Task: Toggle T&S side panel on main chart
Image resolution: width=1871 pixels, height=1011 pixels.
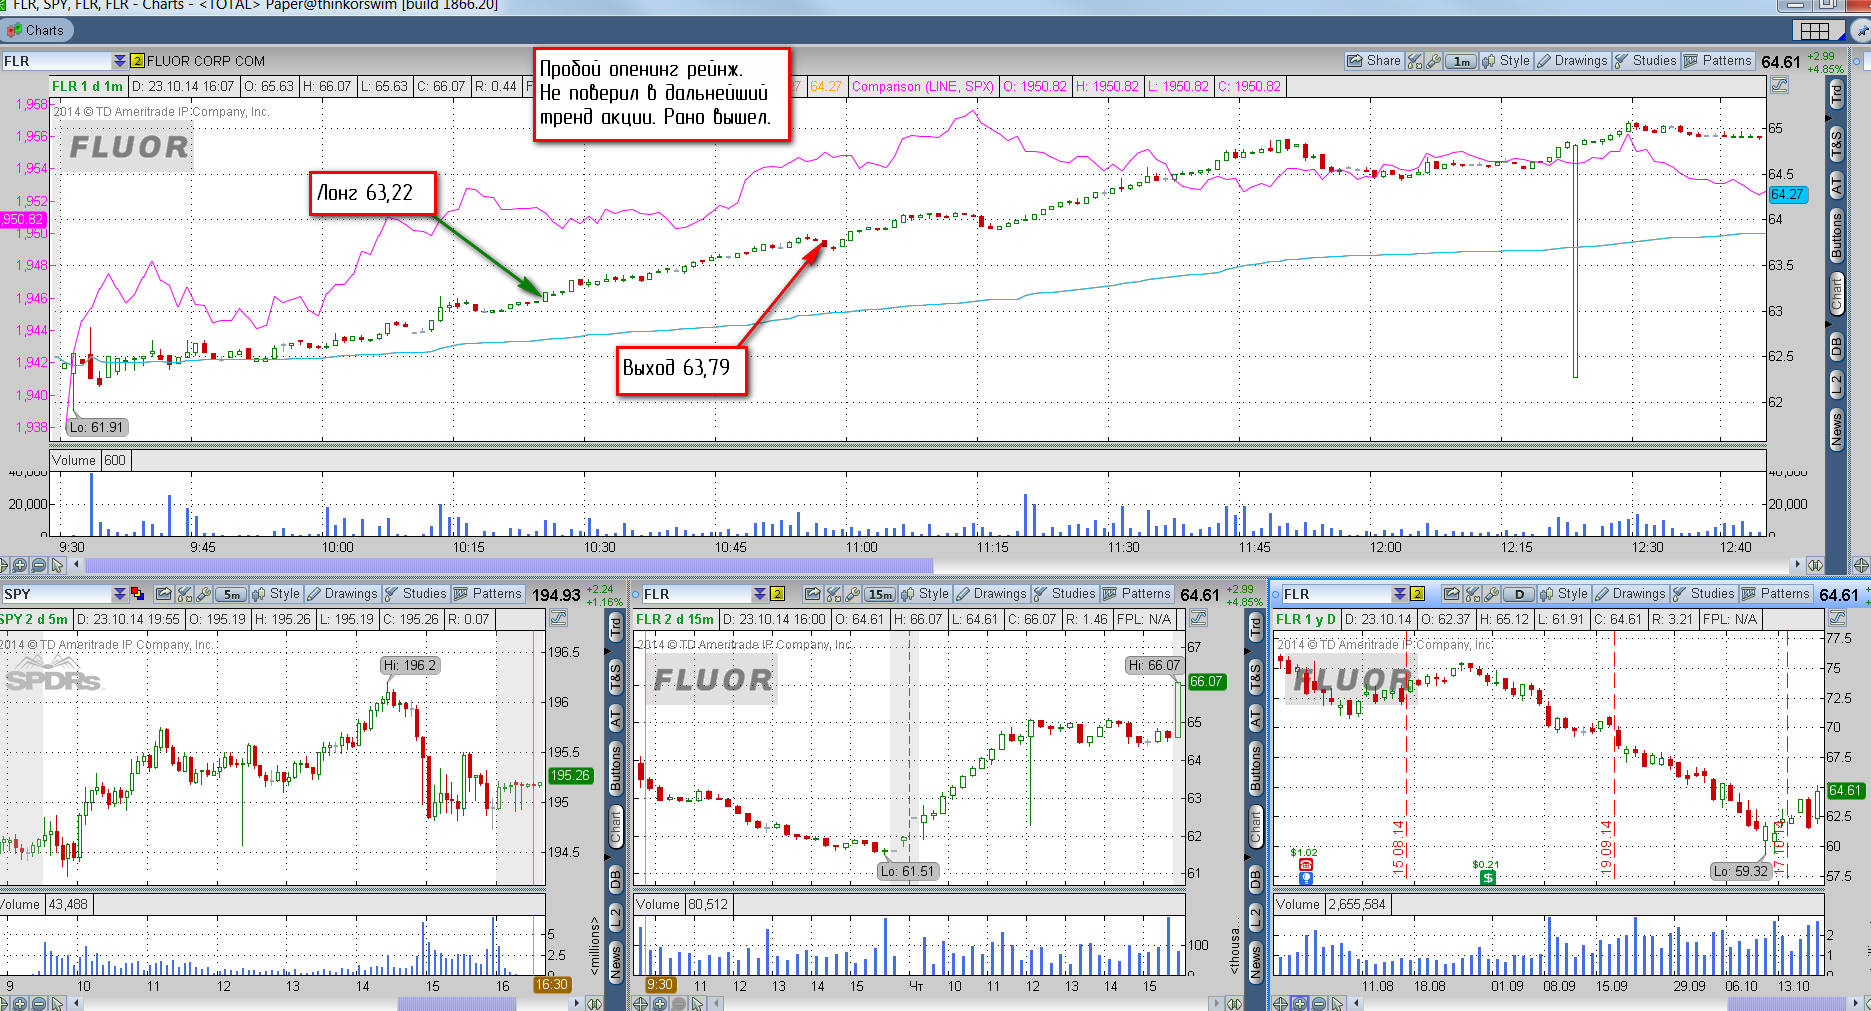Action: [1836, 144]
